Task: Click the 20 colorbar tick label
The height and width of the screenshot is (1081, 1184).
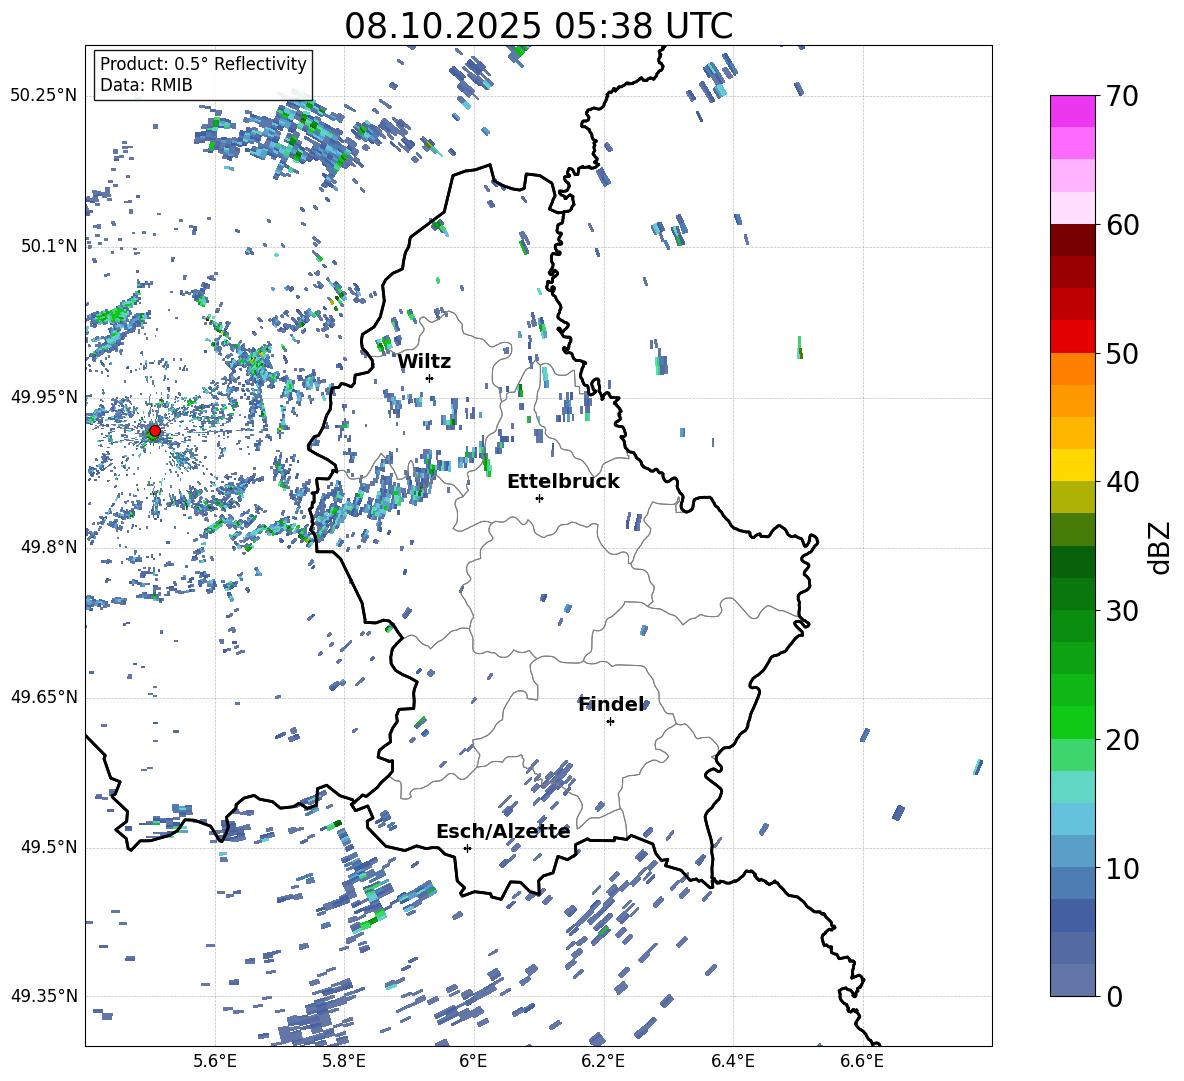Action: coord(1122,739)
